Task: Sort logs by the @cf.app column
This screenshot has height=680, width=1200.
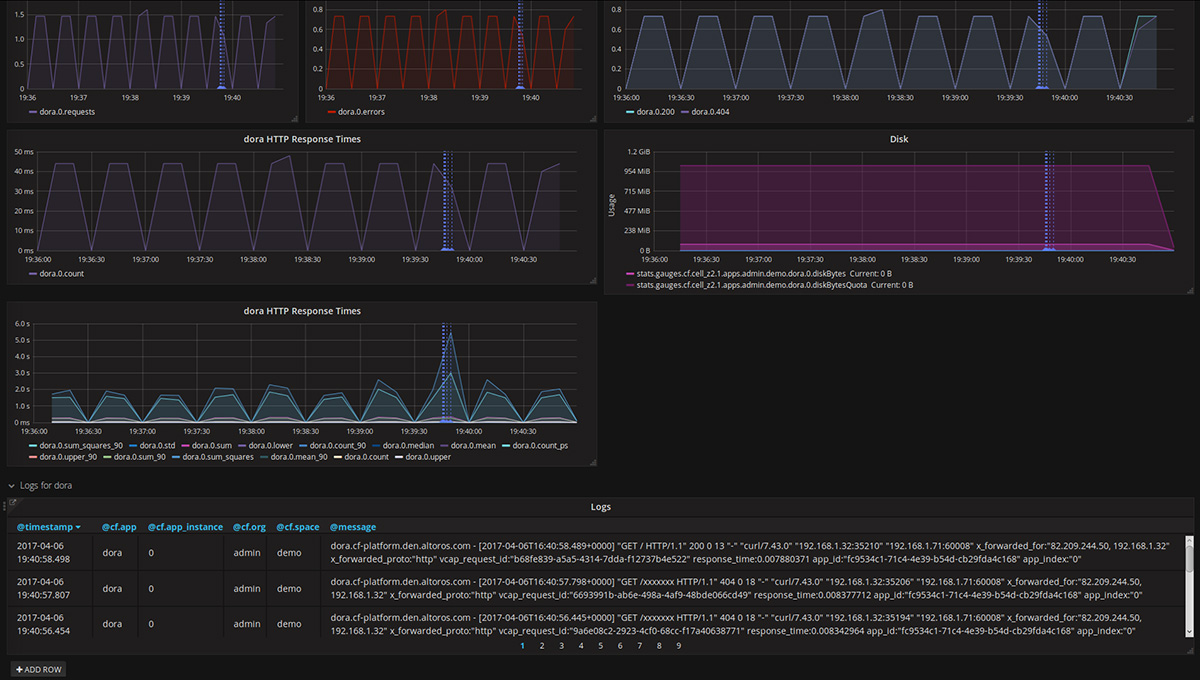Action: coord(119,527)
